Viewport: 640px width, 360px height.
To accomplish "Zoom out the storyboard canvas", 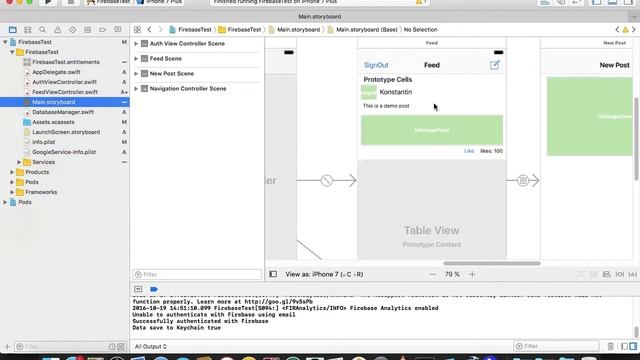I will tap(433, 274).
